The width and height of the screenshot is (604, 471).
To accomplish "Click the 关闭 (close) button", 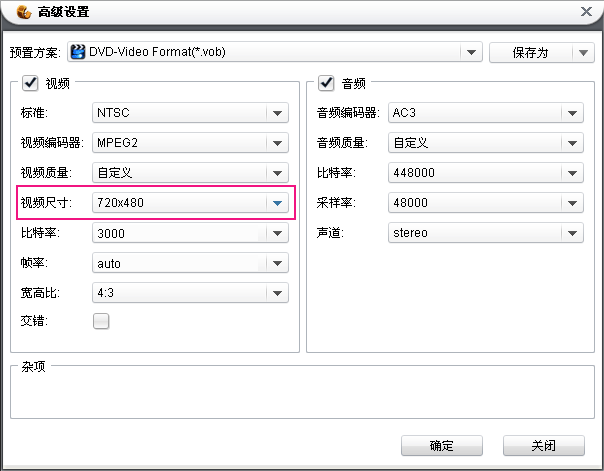I will point(543,446).
